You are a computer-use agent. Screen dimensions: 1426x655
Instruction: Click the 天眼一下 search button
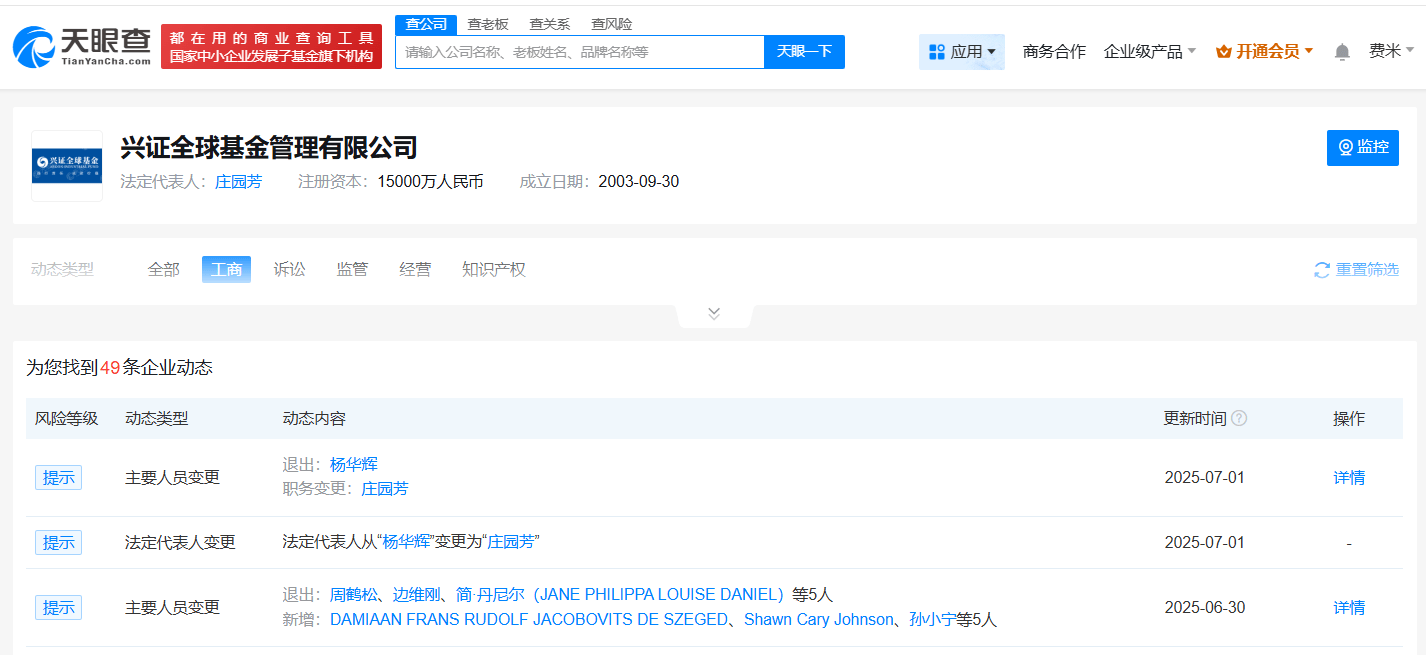[804, 52]
